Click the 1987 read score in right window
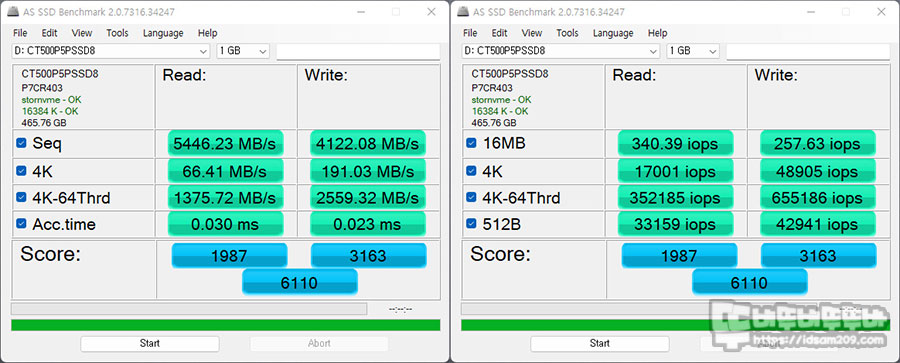 pyautogui.click(x=680, y=256)
